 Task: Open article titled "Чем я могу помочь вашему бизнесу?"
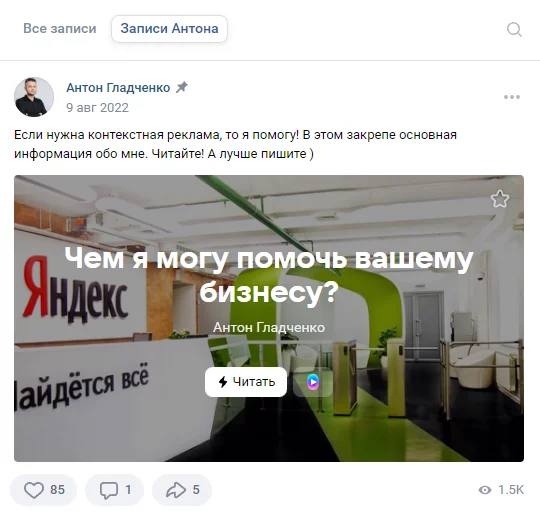269,275
